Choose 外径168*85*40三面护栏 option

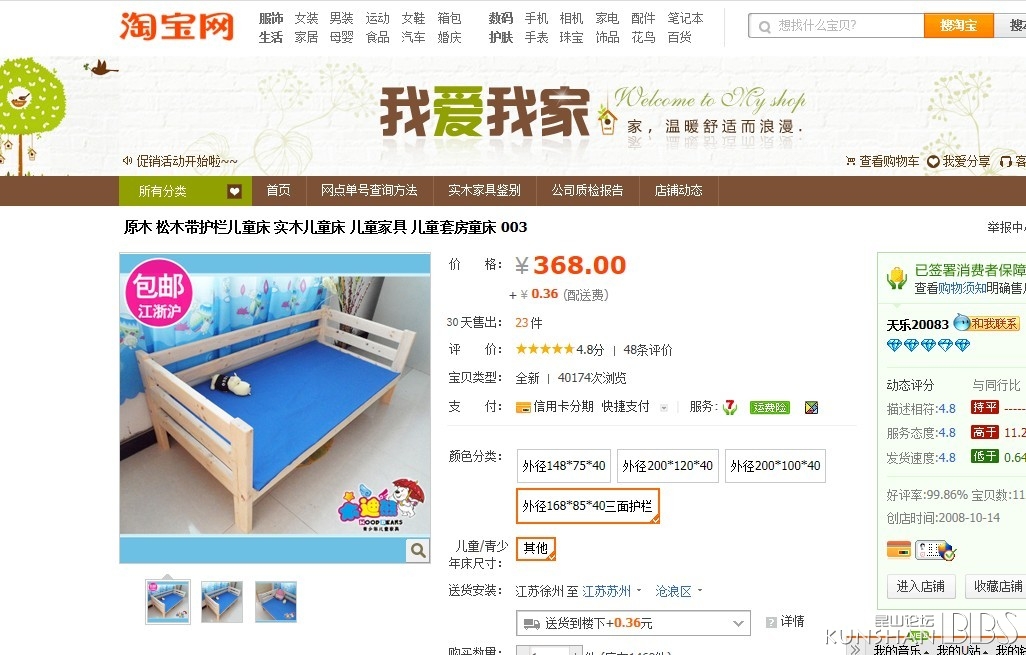588,506
